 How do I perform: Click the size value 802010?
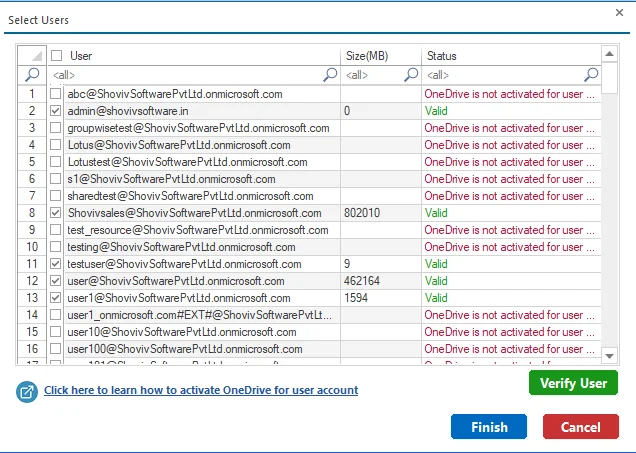click(x=362, y=213)
